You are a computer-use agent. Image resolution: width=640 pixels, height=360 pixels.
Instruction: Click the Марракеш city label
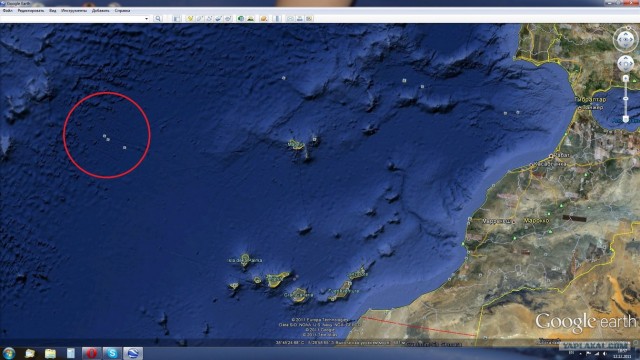[496, 221]
